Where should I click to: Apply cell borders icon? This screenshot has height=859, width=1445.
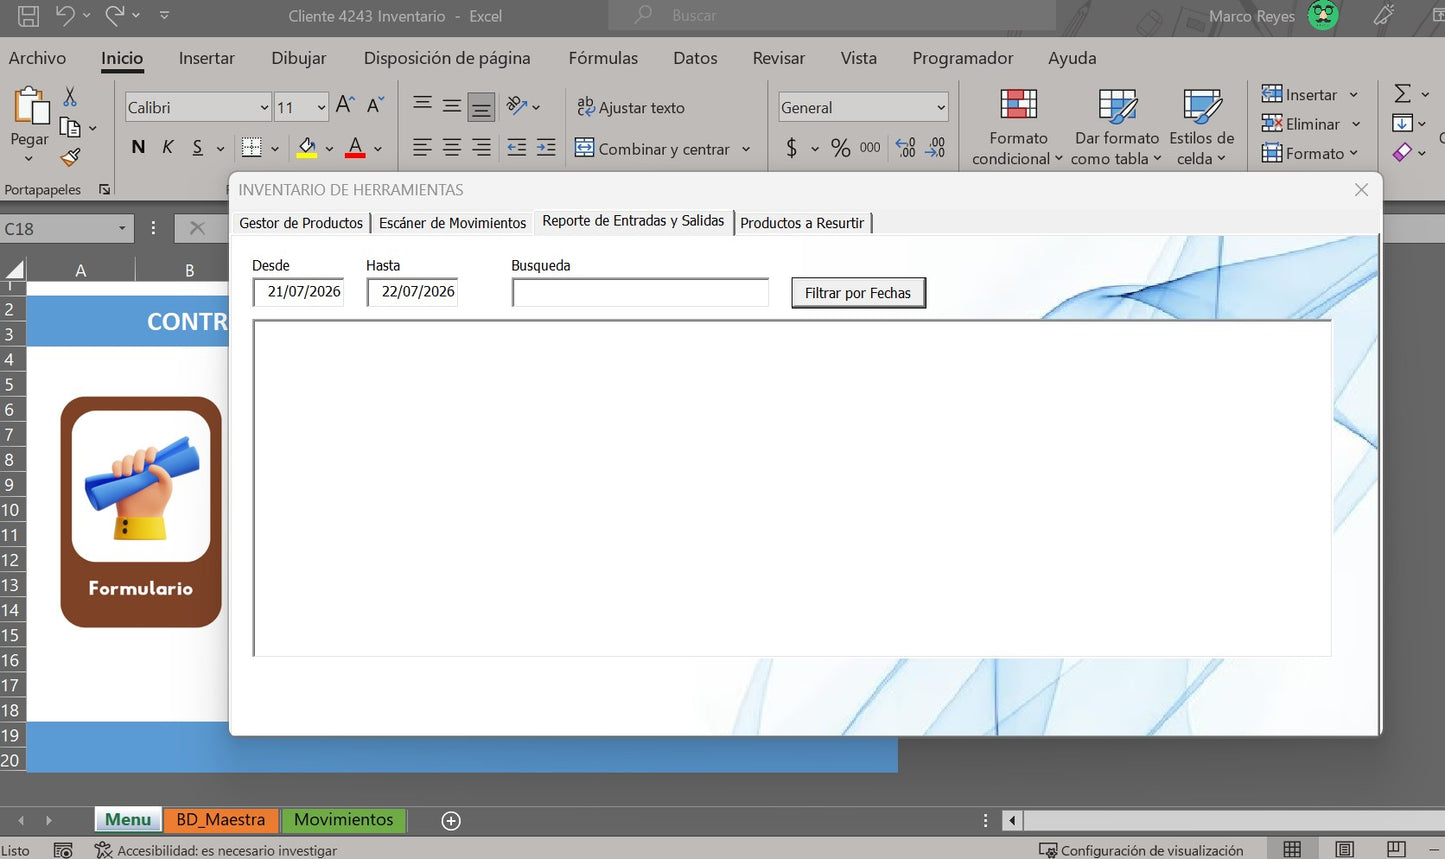tap(252, 148)
